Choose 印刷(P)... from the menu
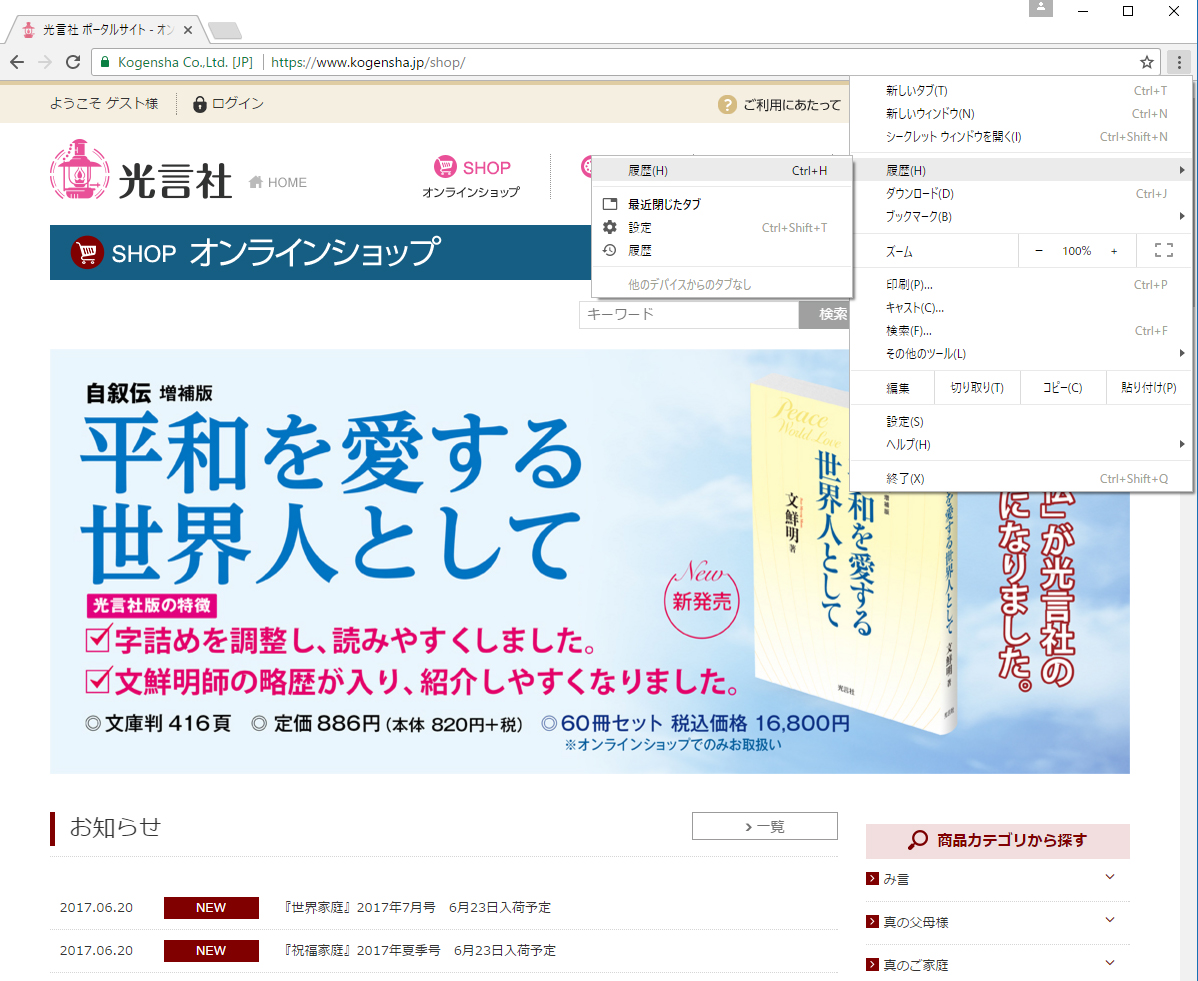Viewport: 1198px width, 981px height. coord(1020,284)
